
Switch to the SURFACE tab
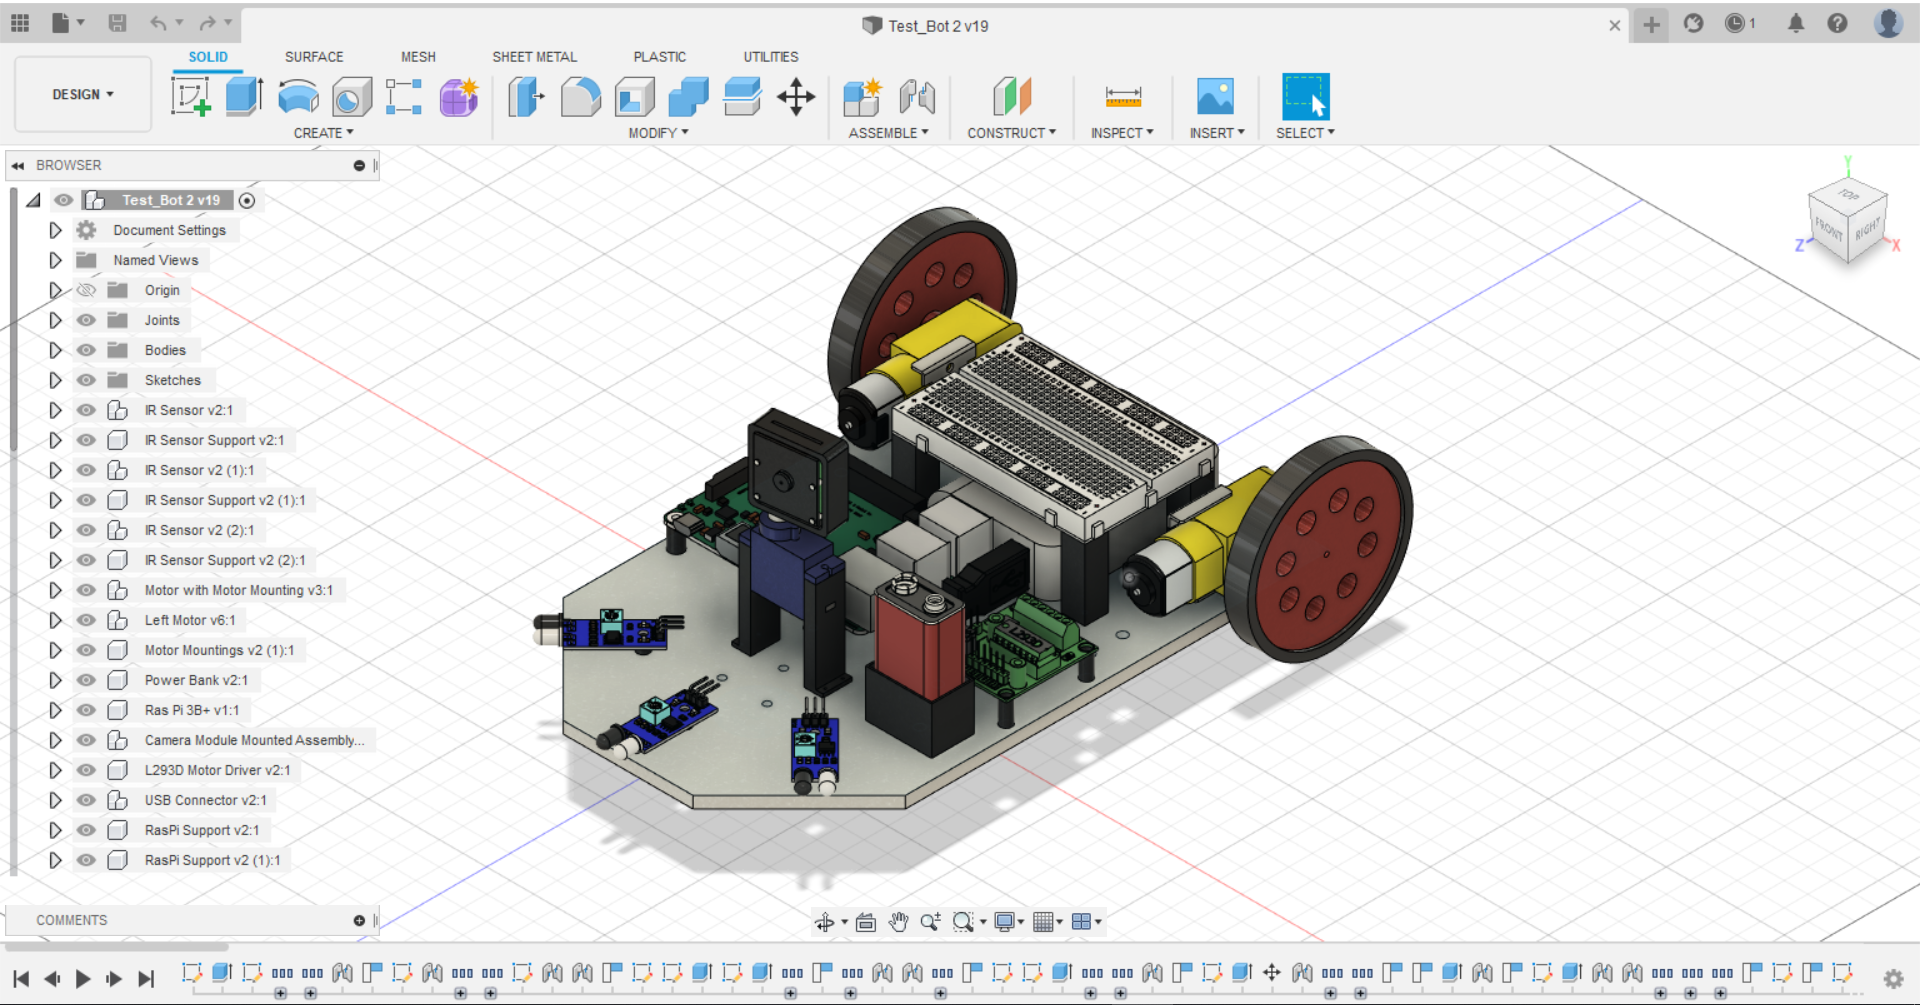pos(313,57)
